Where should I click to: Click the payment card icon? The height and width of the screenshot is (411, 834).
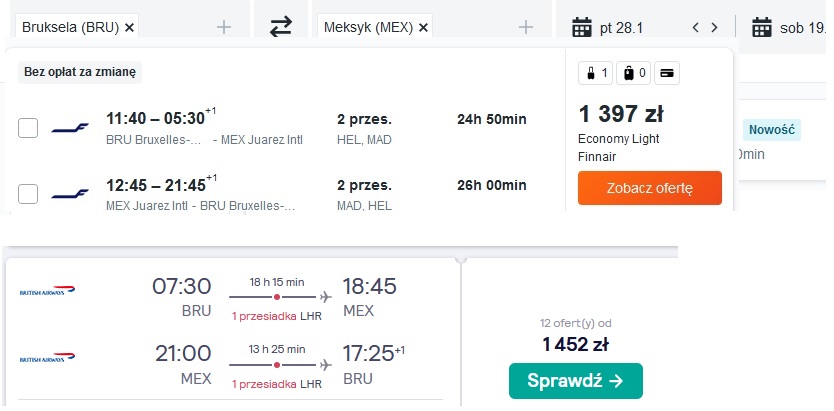coord(666,73)
